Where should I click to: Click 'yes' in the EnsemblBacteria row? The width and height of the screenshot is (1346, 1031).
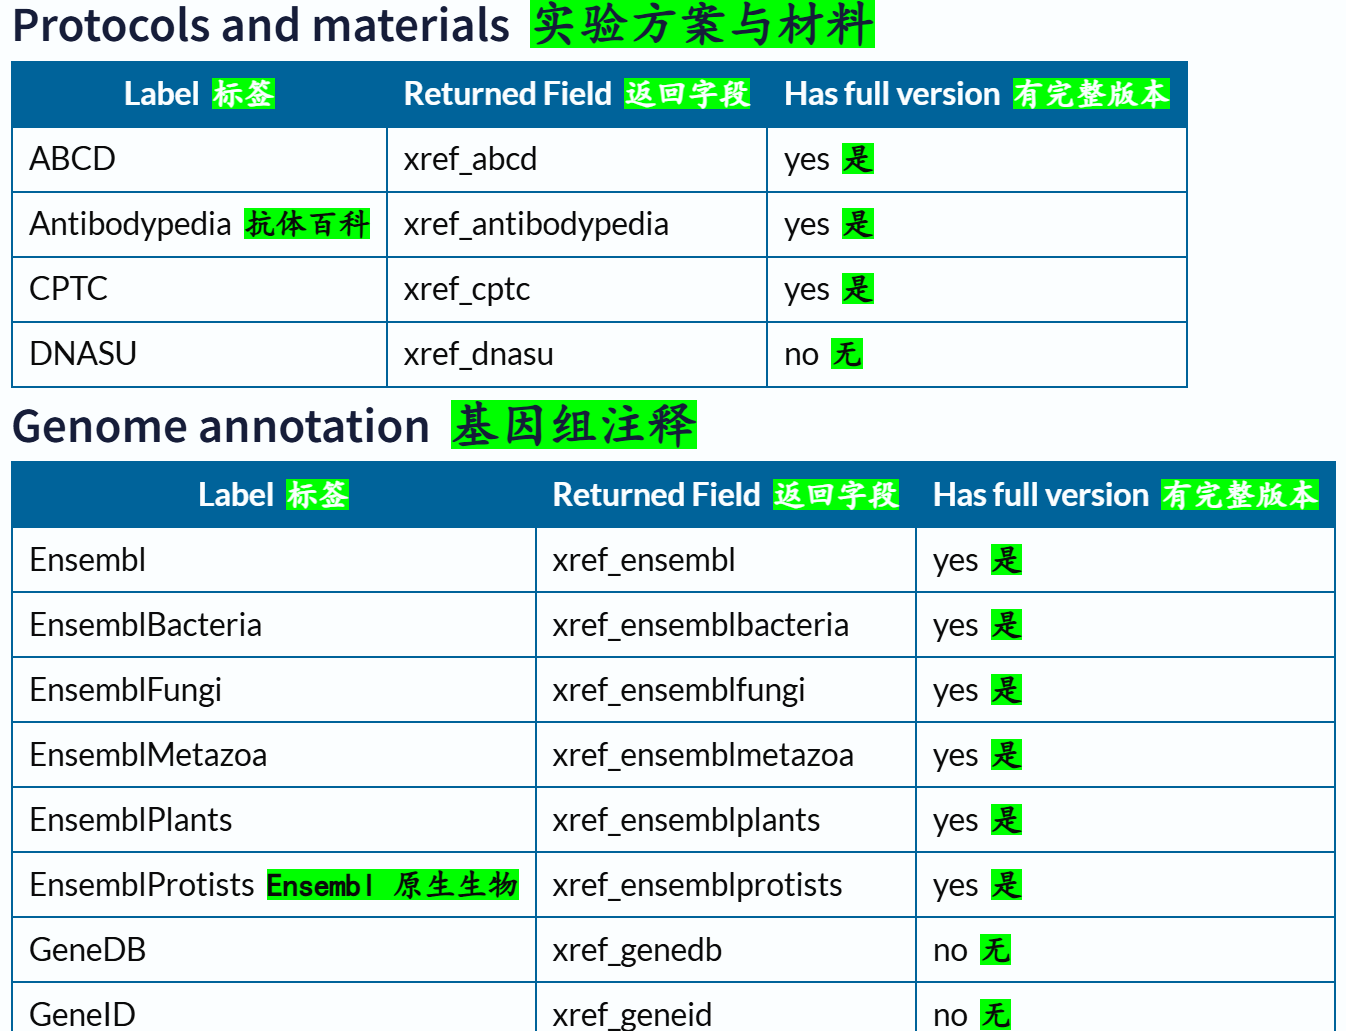[x=956, y=626]
